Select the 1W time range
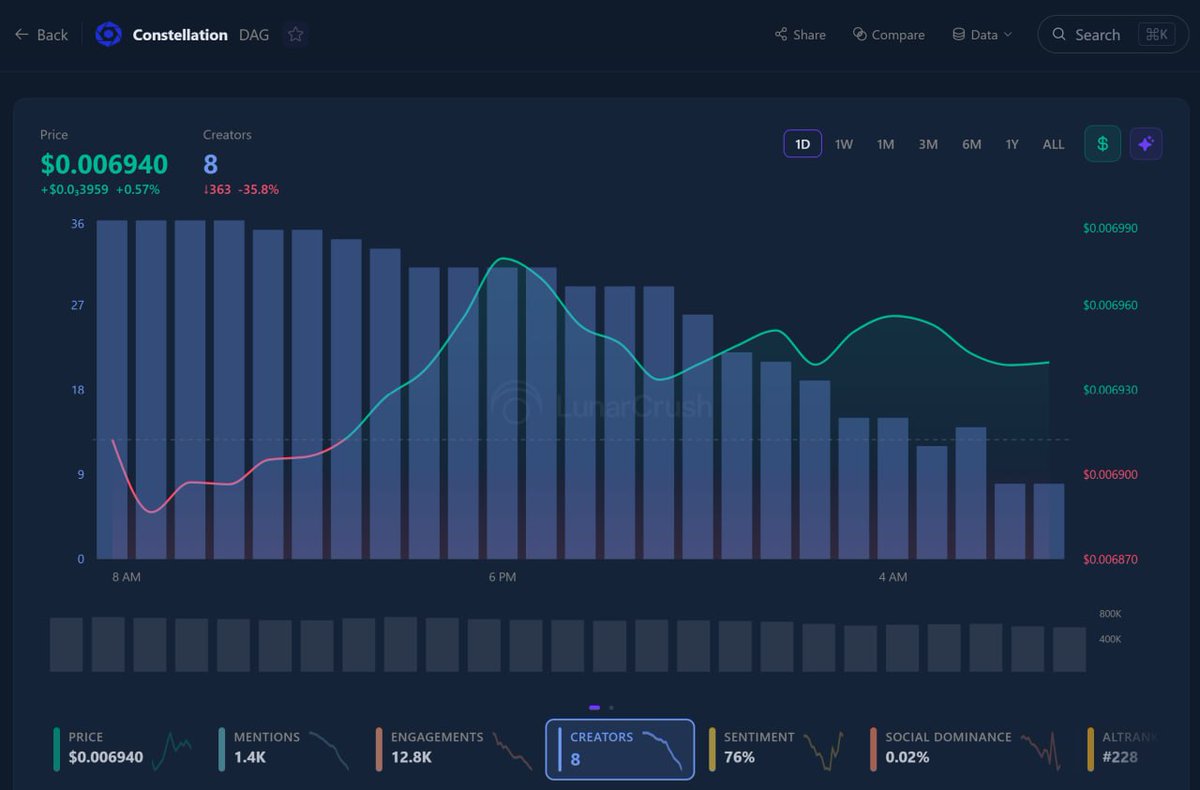 click(x=844, y=144)
